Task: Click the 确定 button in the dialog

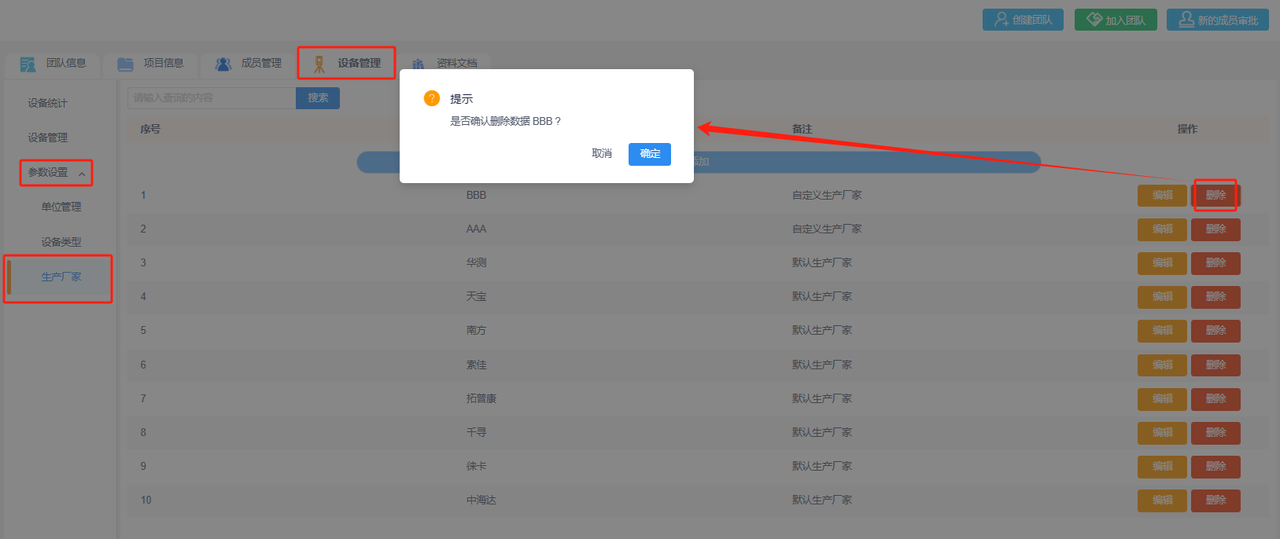Action: [649, 154]
